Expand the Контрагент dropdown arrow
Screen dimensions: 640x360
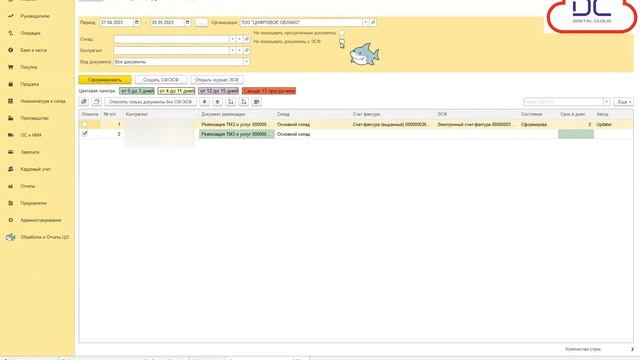[x=232, y=51]
